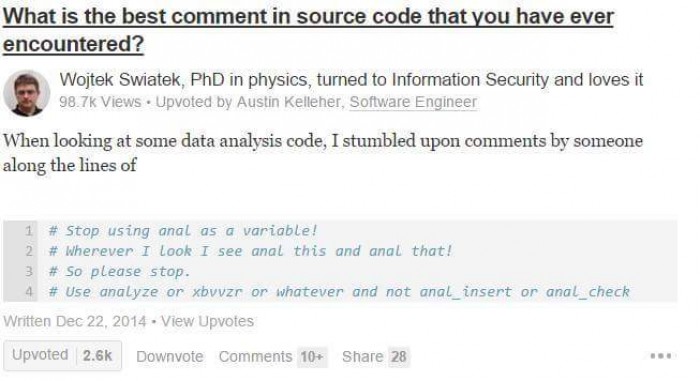Click the 2.6k upvote count
Viewport: 700px width, 381px height.
(97, 356)
